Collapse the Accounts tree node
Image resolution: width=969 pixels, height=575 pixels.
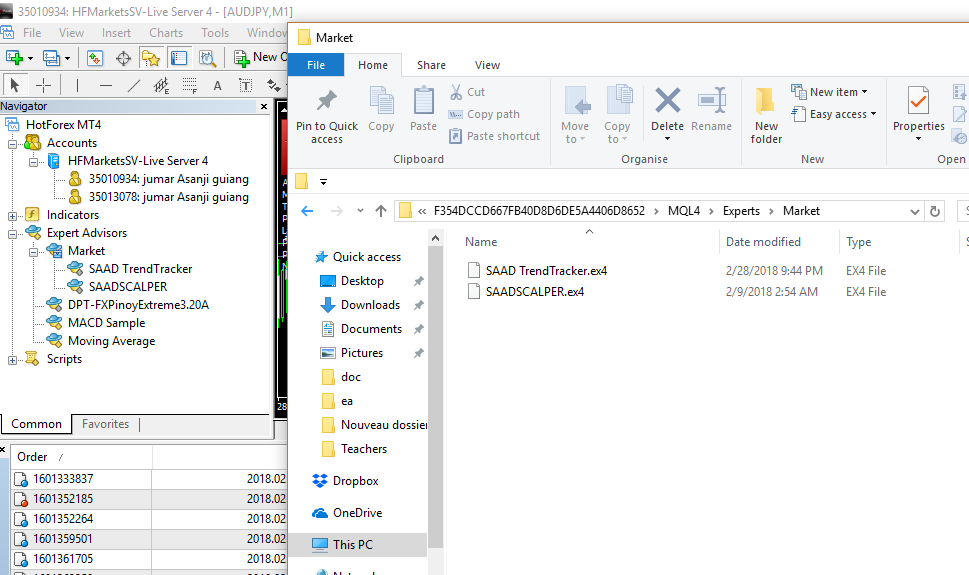(12, 143)
